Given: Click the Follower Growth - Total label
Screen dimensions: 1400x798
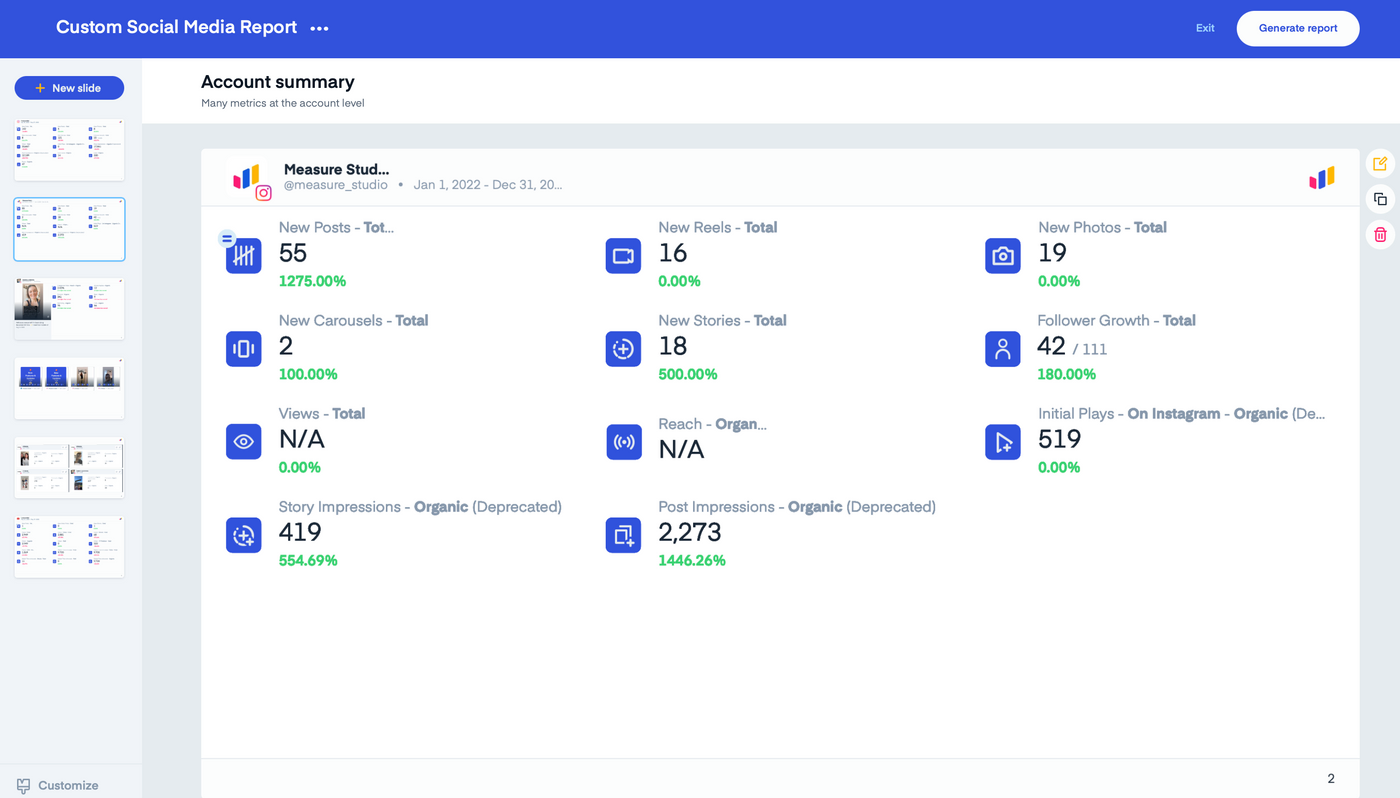Looking at the screenshot, I should point(1117,321).
